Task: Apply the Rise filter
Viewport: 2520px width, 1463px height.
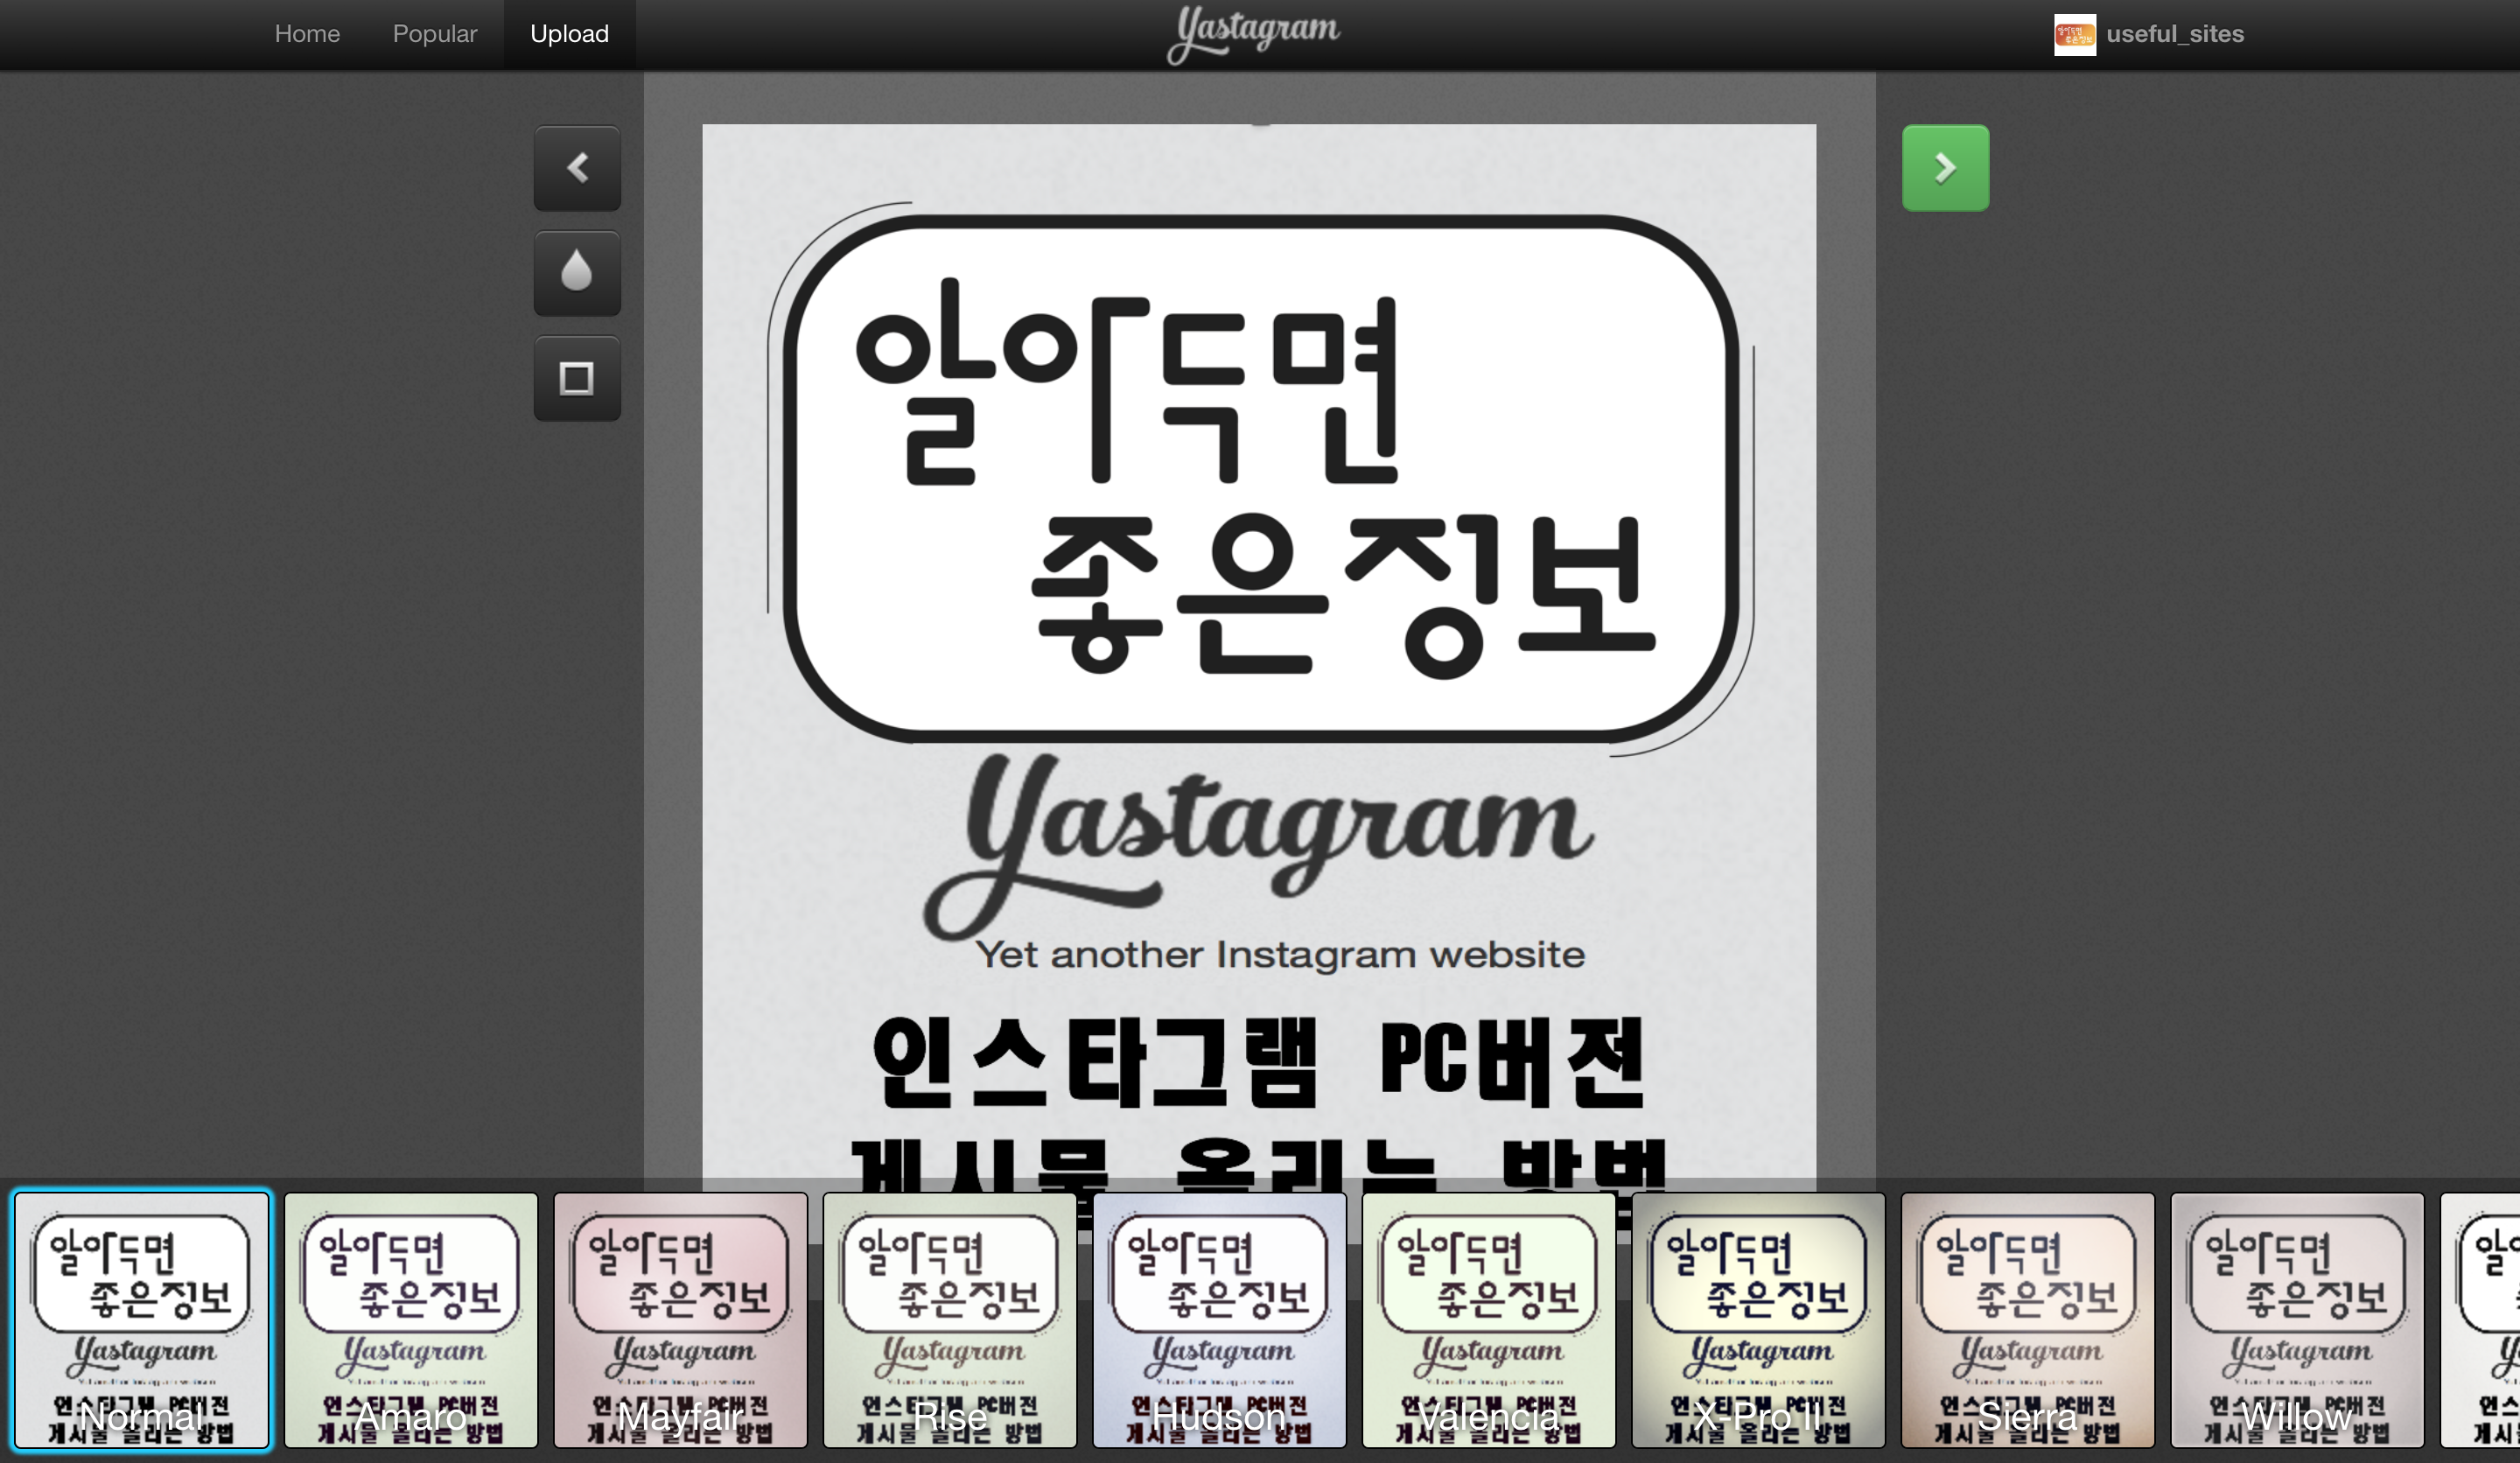Action: tap(949, 1319)
